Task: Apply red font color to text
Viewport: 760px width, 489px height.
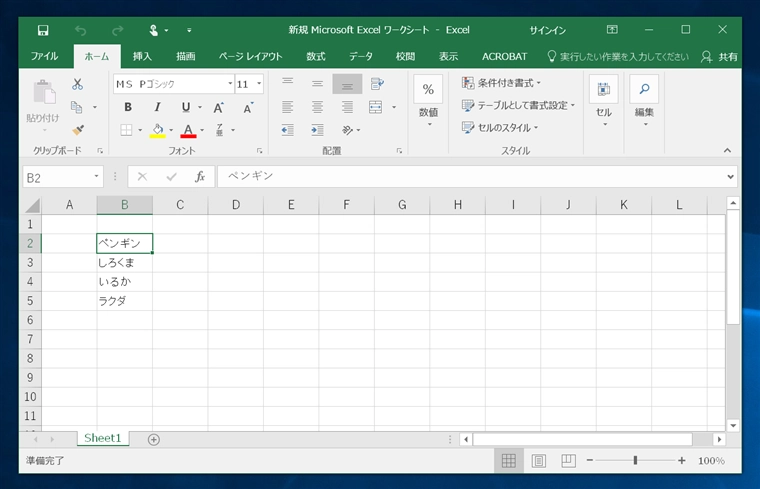Action: pos(188,130)
